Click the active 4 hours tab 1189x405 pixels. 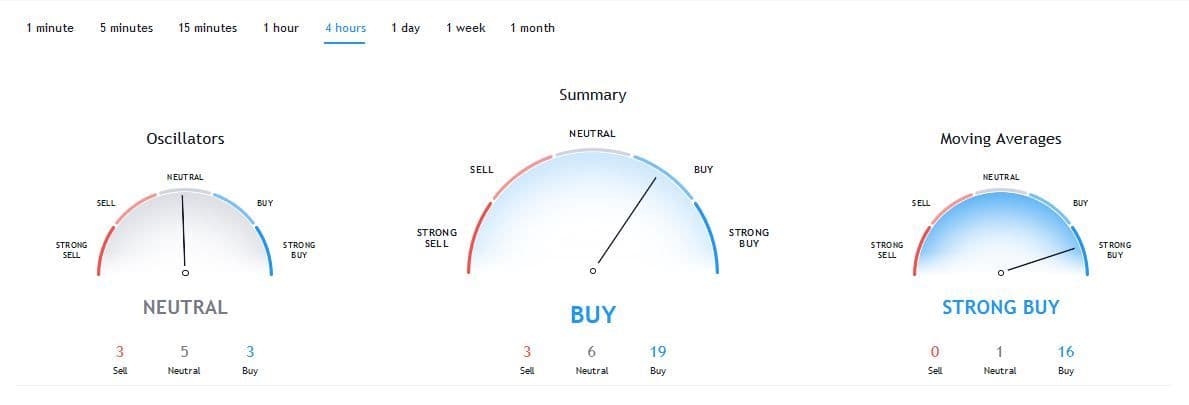pyautogui.click(x=345, y=28)
